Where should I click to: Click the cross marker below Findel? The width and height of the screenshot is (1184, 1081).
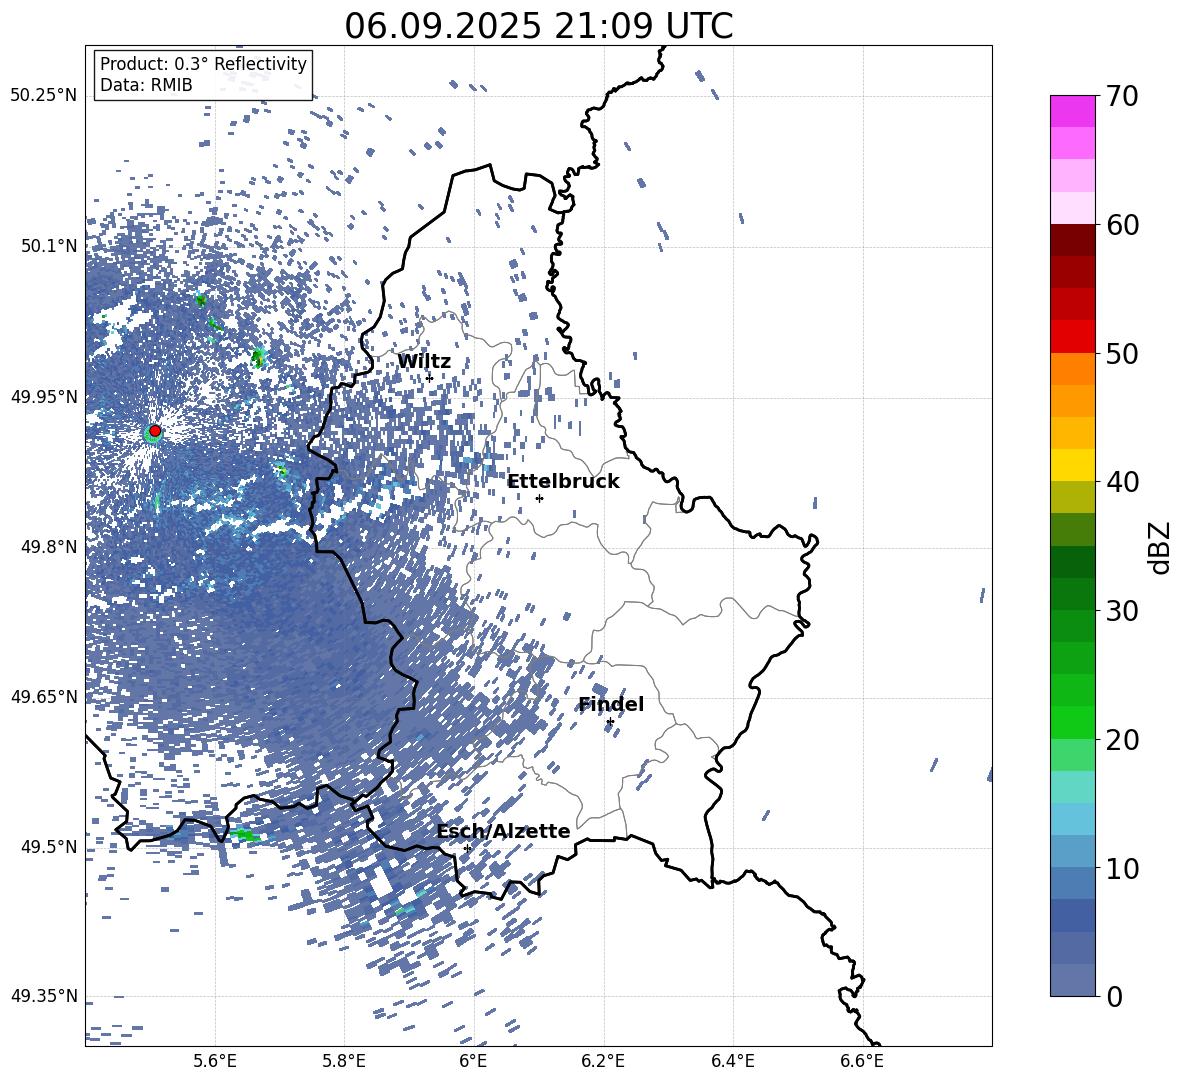click(x=610, y=722)
